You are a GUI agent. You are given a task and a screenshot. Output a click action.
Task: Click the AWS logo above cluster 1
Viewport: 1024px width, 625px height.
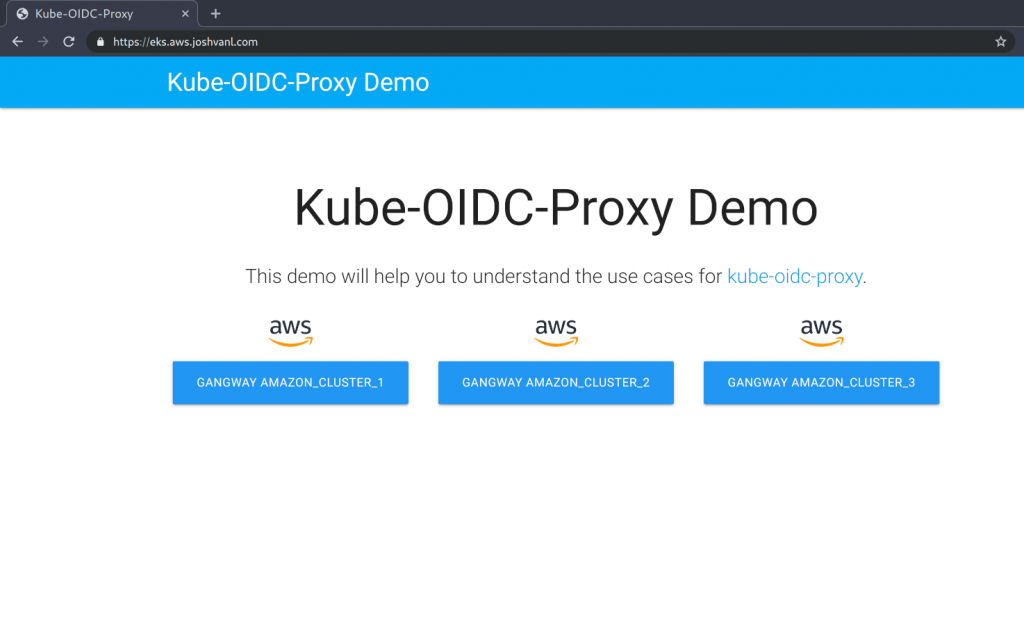291,332
